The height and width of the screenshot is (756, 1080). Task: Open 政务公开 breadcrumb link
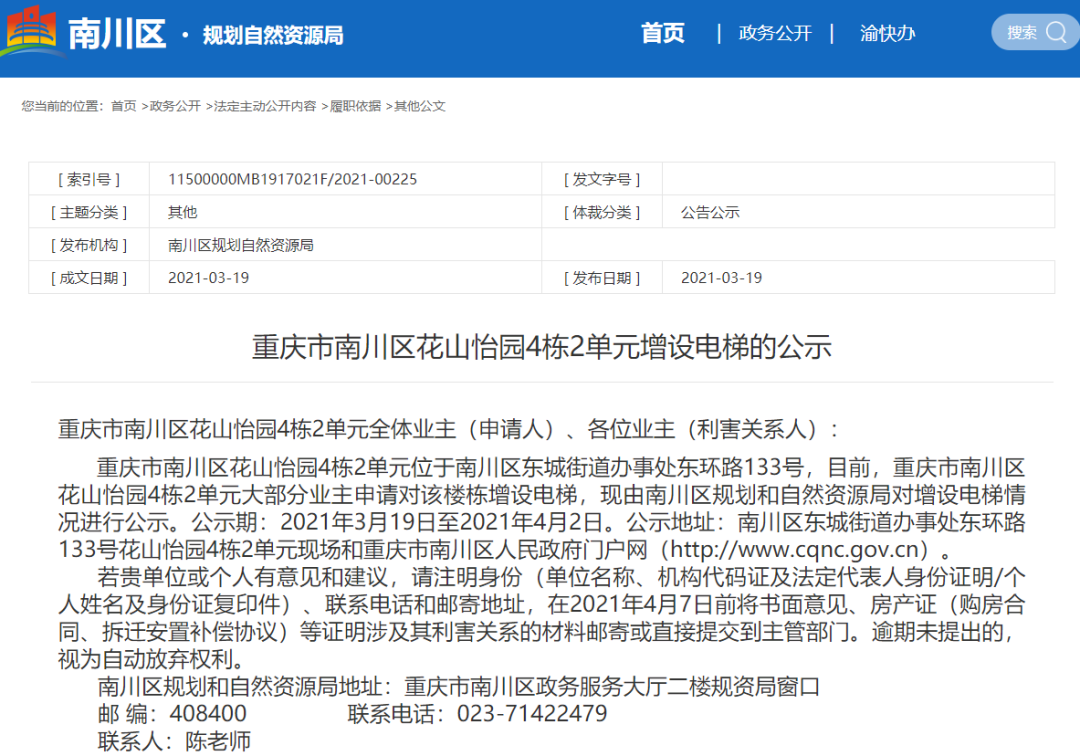pyautogui.click(x=175, y=106)
